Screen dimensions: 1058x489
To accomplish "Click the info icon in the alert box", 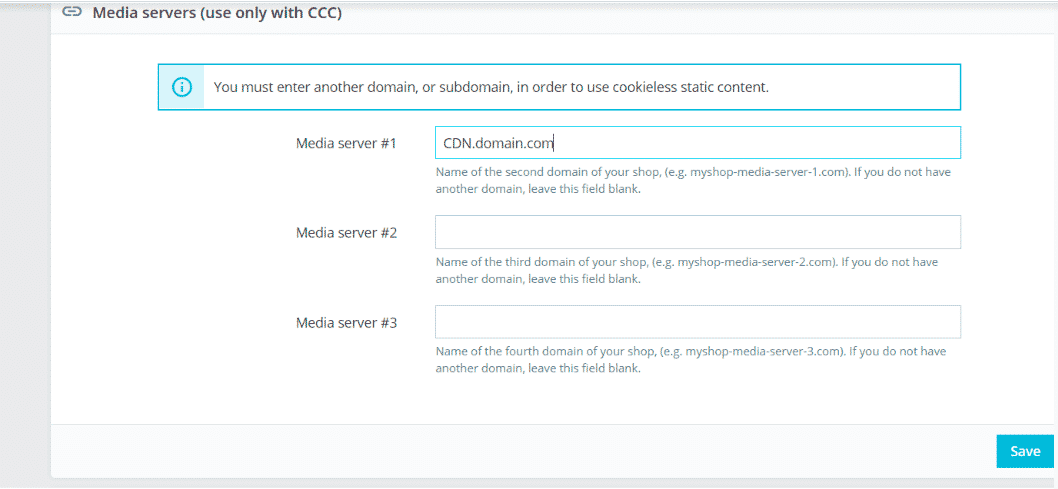I will point(182,87).
